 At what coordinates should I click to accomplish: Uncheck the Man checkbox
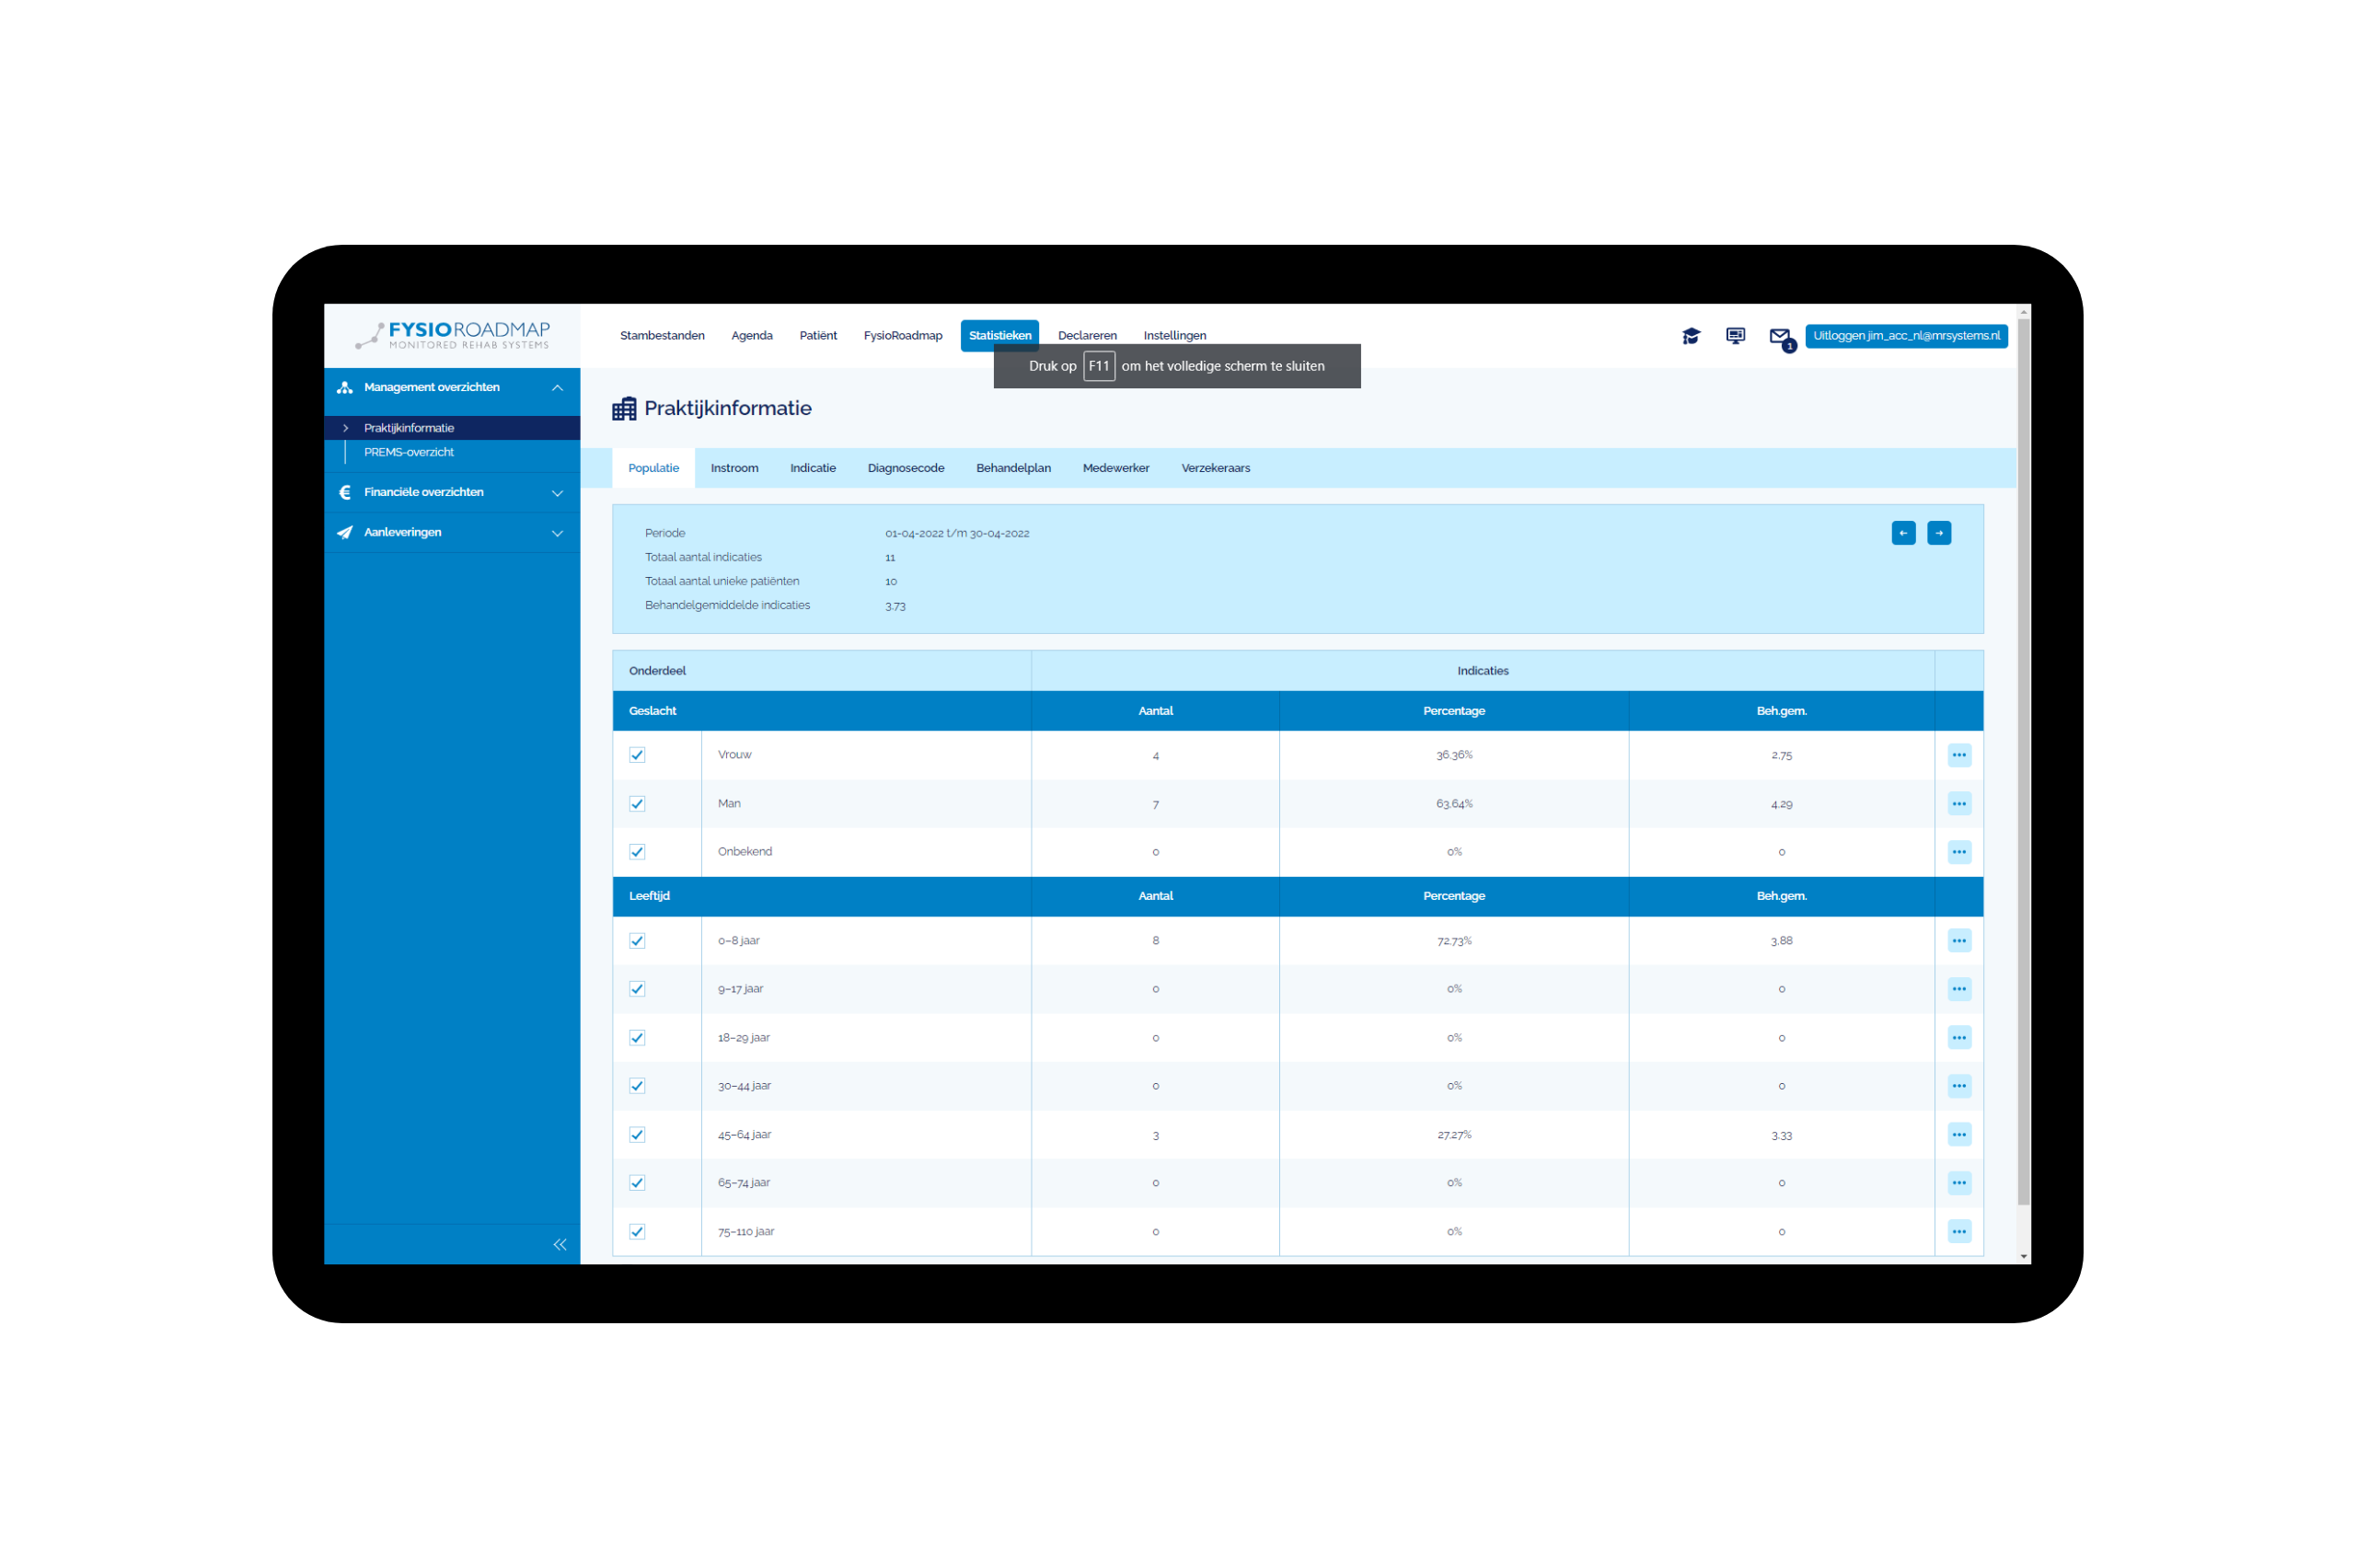[637, 804]
